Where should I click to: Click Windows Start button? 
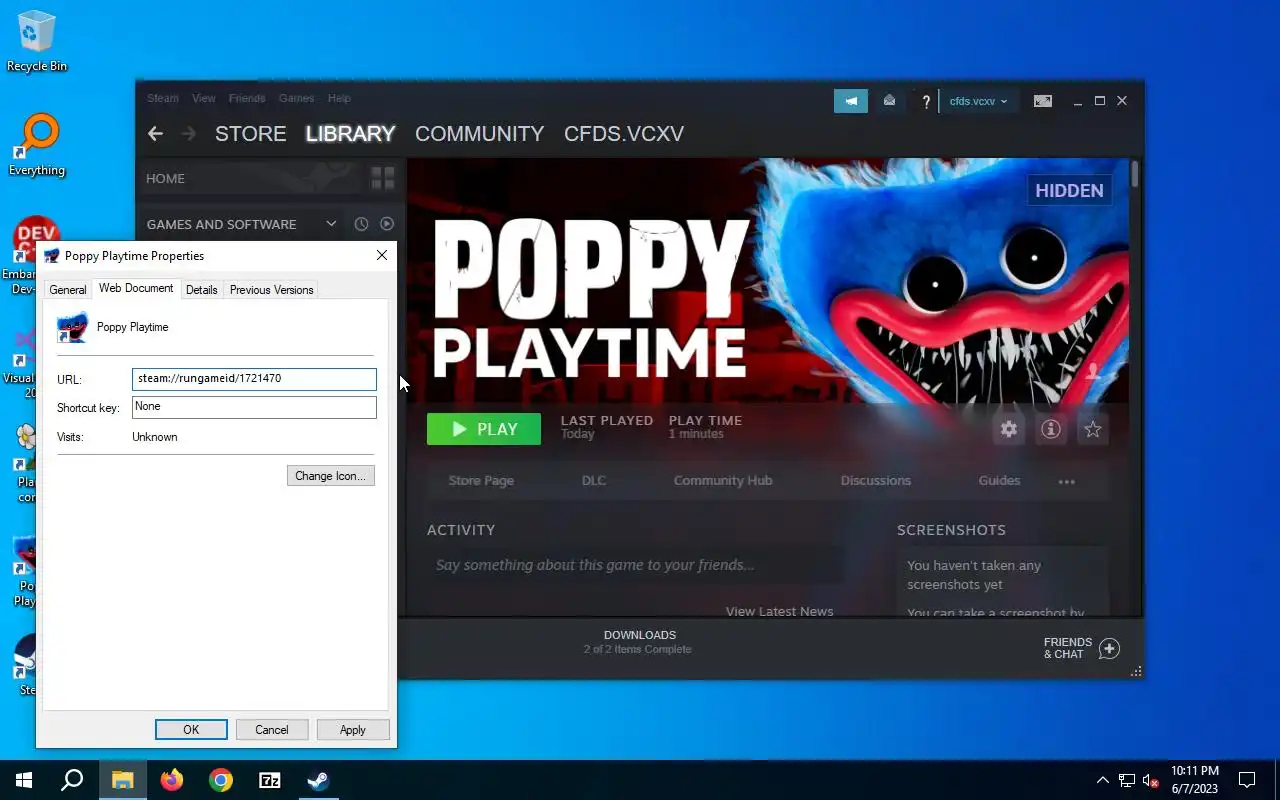pos(24,780)
